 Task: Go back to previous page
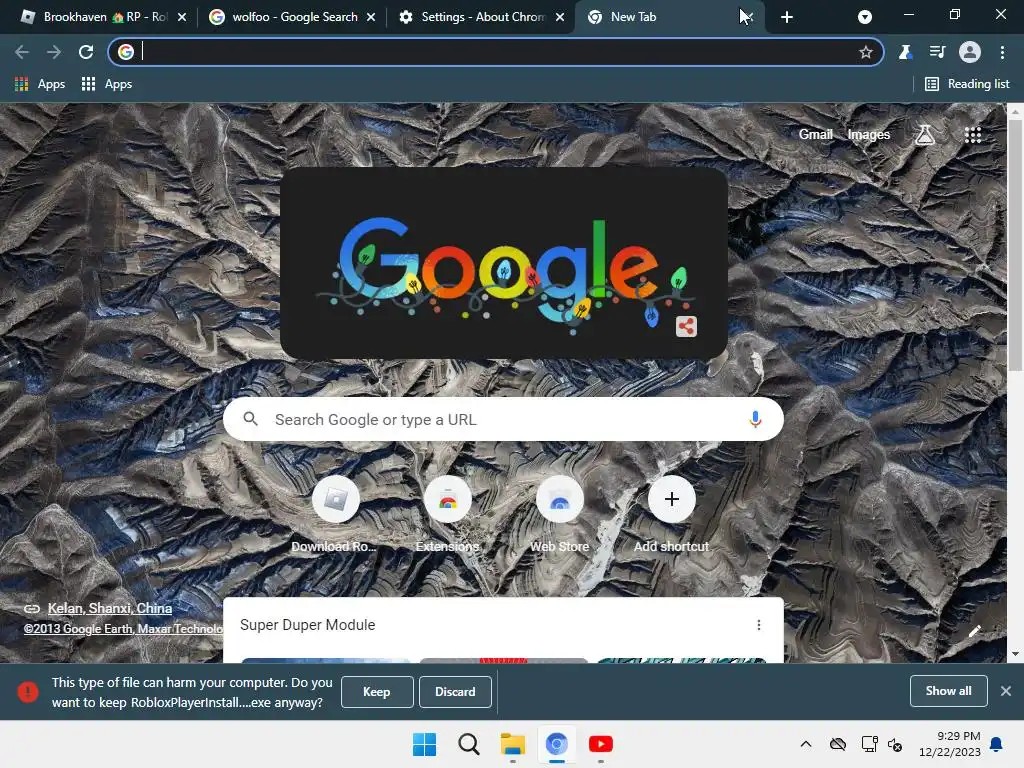tap(22, 52)
